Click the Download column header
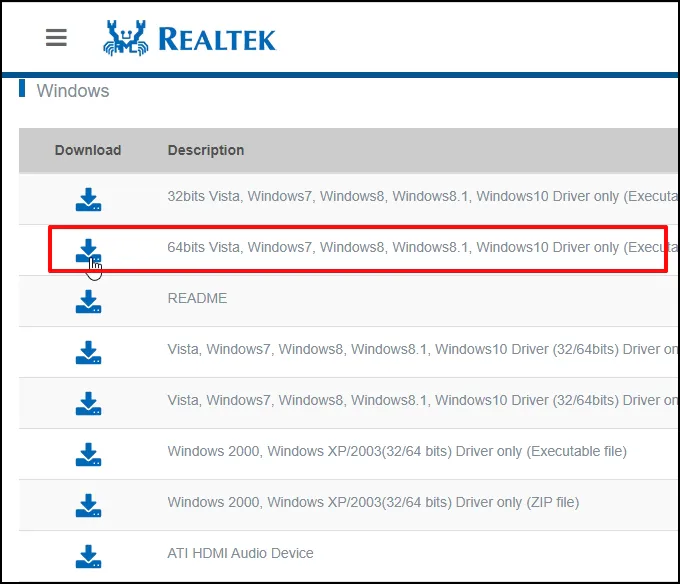 [x=88, y=150]
